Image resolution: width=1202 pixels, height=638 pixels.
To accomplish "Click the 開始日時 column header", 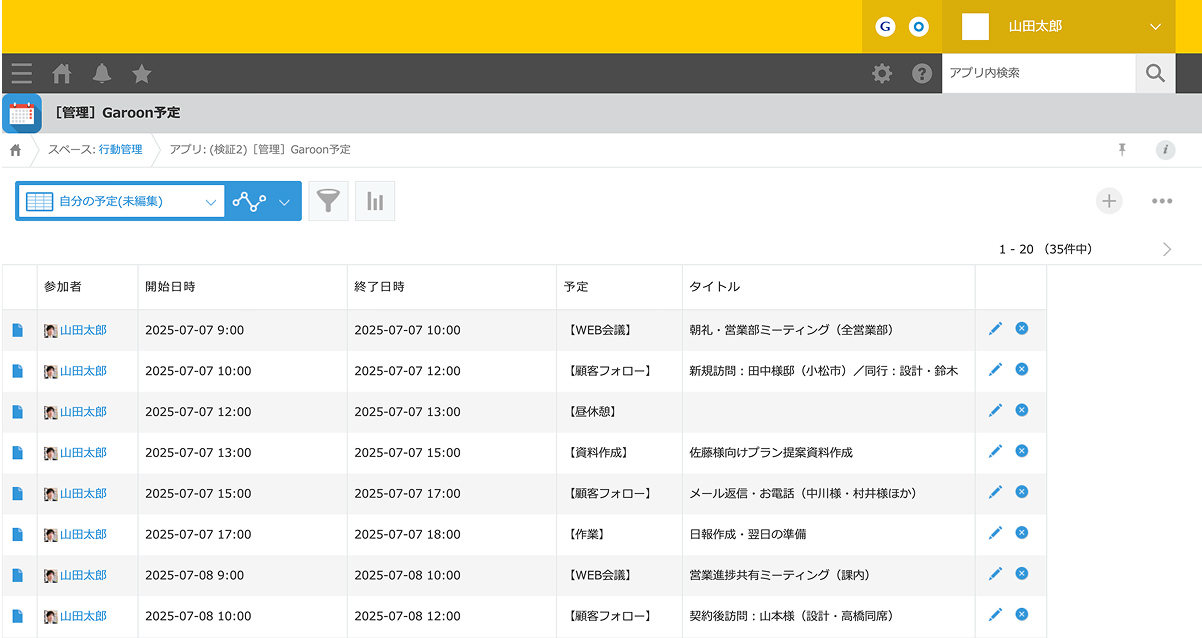I will click(x=171, y=287).
